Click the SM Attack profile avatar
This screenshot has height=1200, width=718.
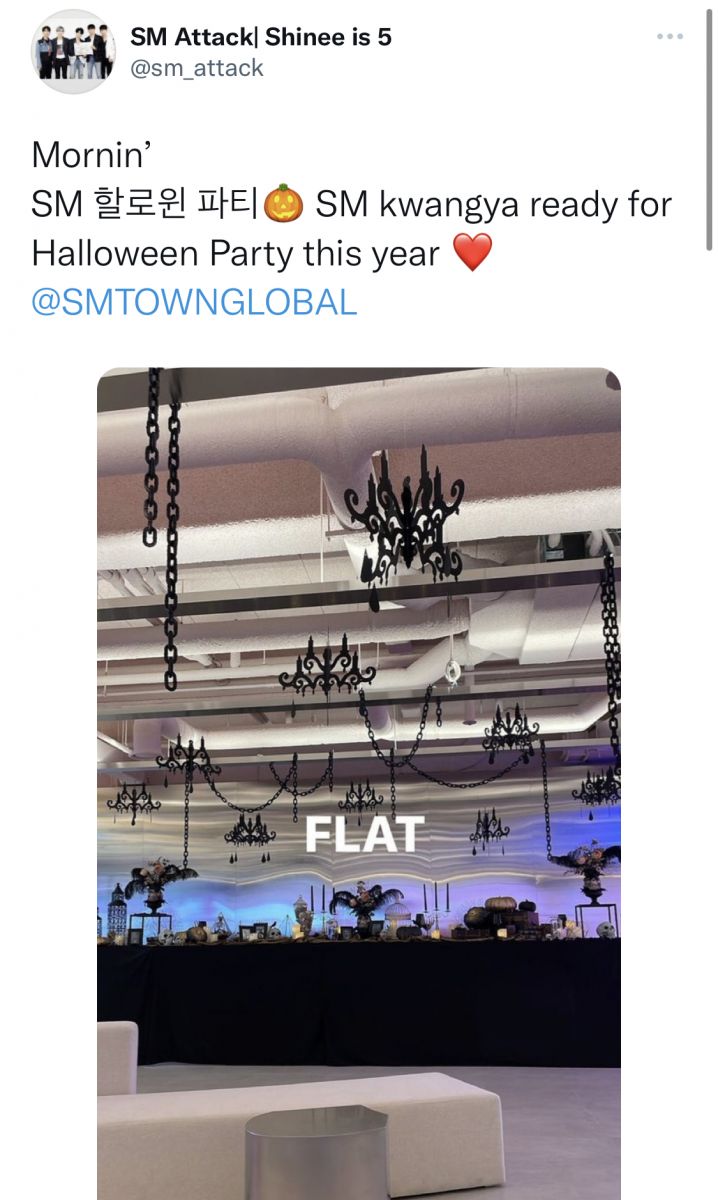73,52
